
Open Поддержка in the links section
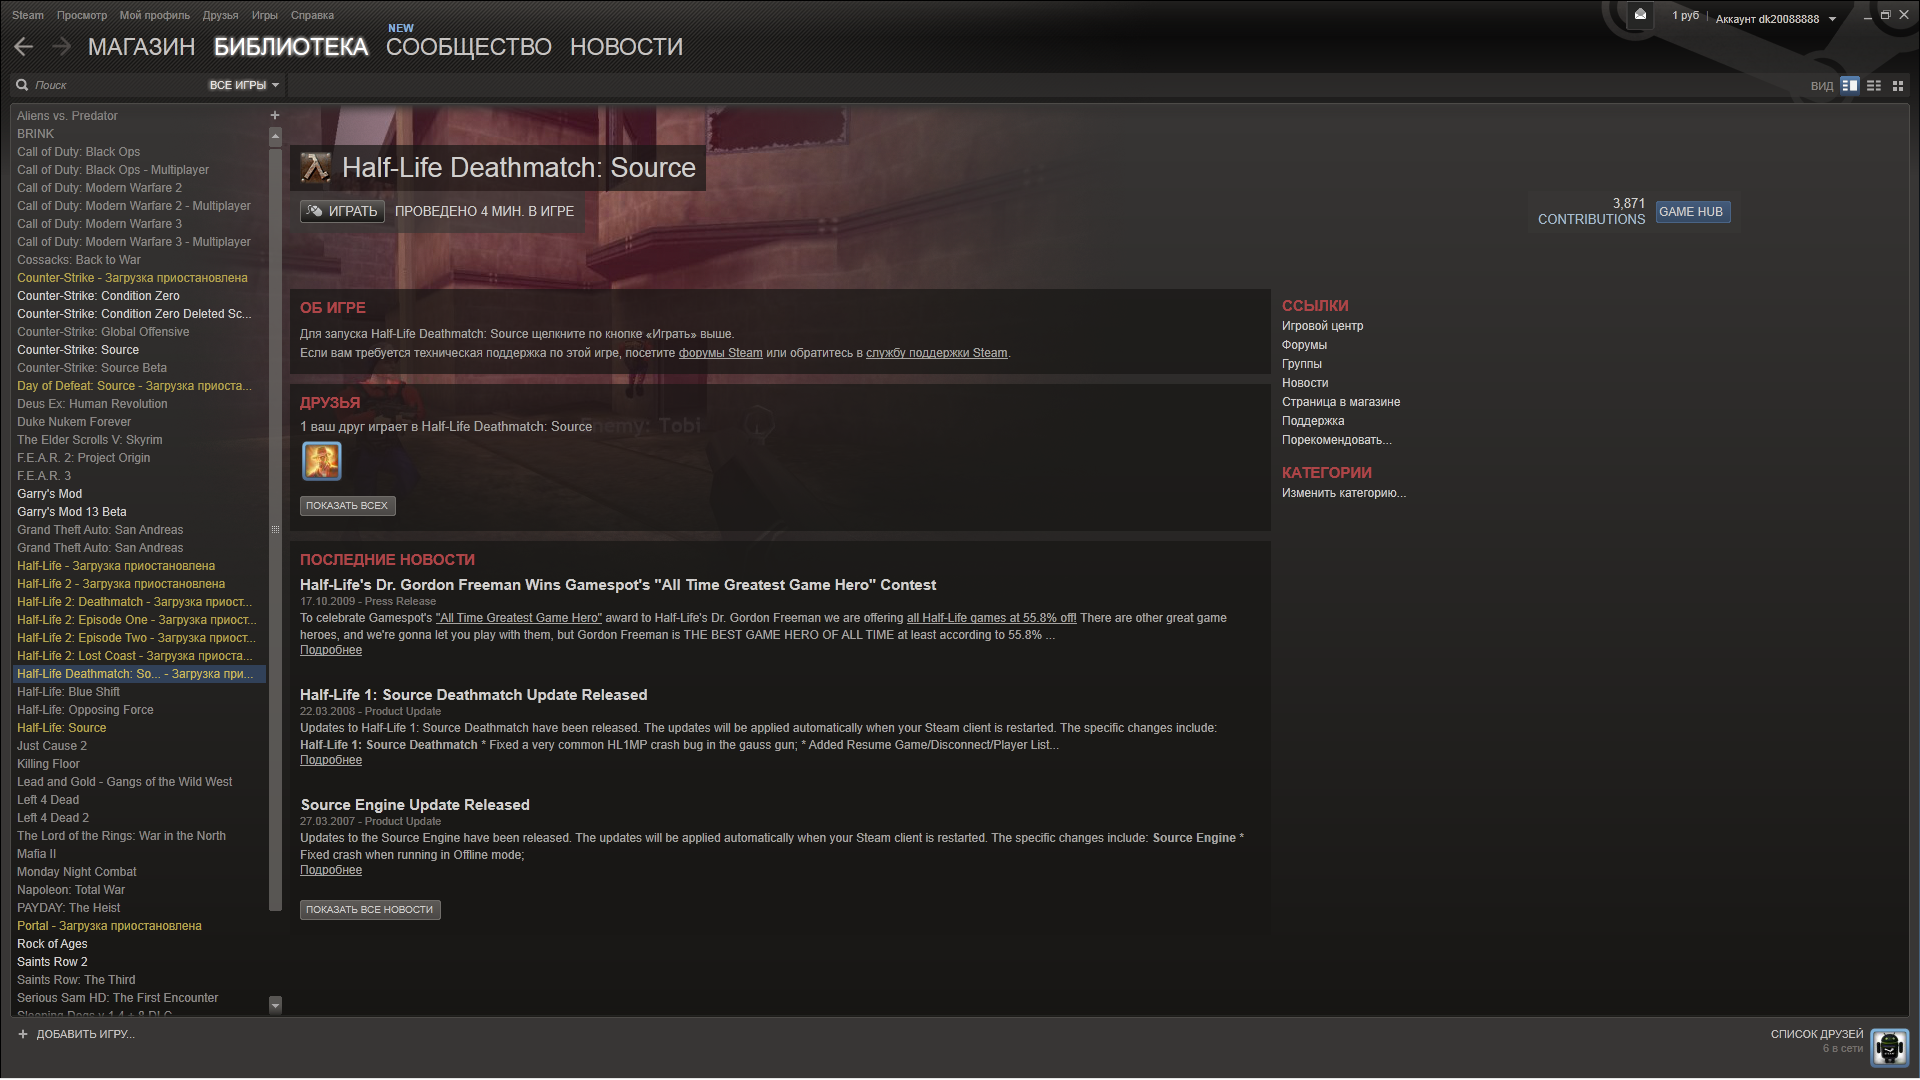pyautogui.click(x=1313, y=421)
